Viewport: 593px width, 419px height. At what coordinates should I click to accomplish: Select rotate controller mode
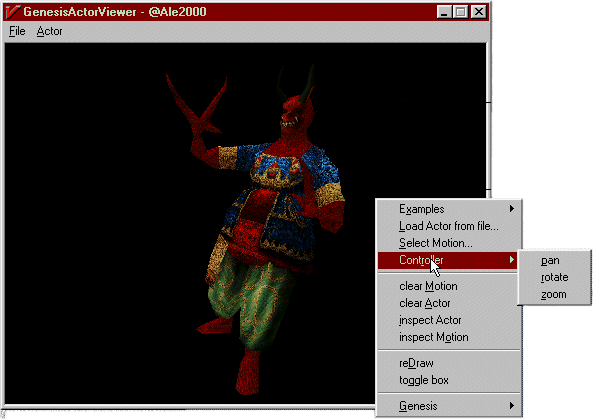pyautogui.click(x=554, y=278)
